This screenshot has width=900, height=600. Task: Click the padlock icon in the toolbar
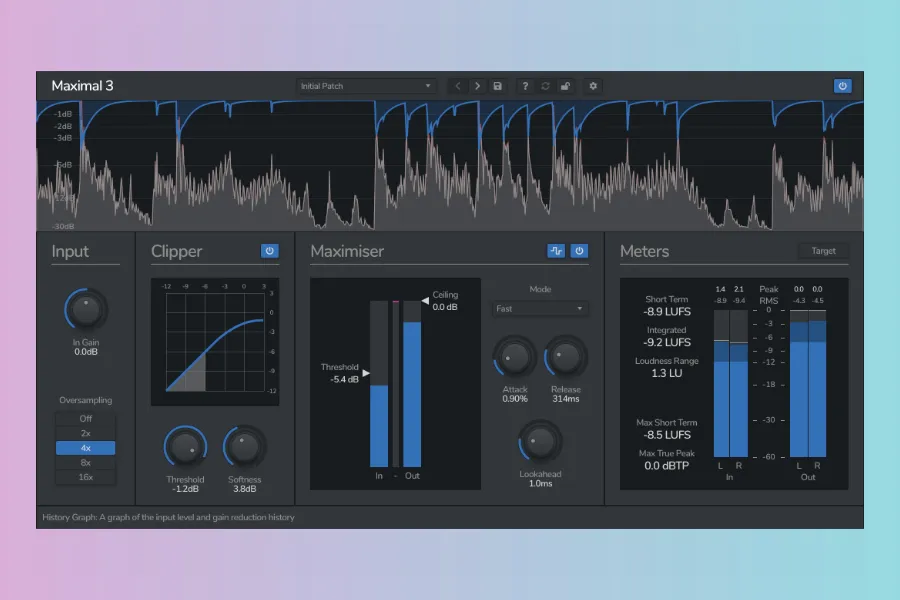(x=565, y=86)
